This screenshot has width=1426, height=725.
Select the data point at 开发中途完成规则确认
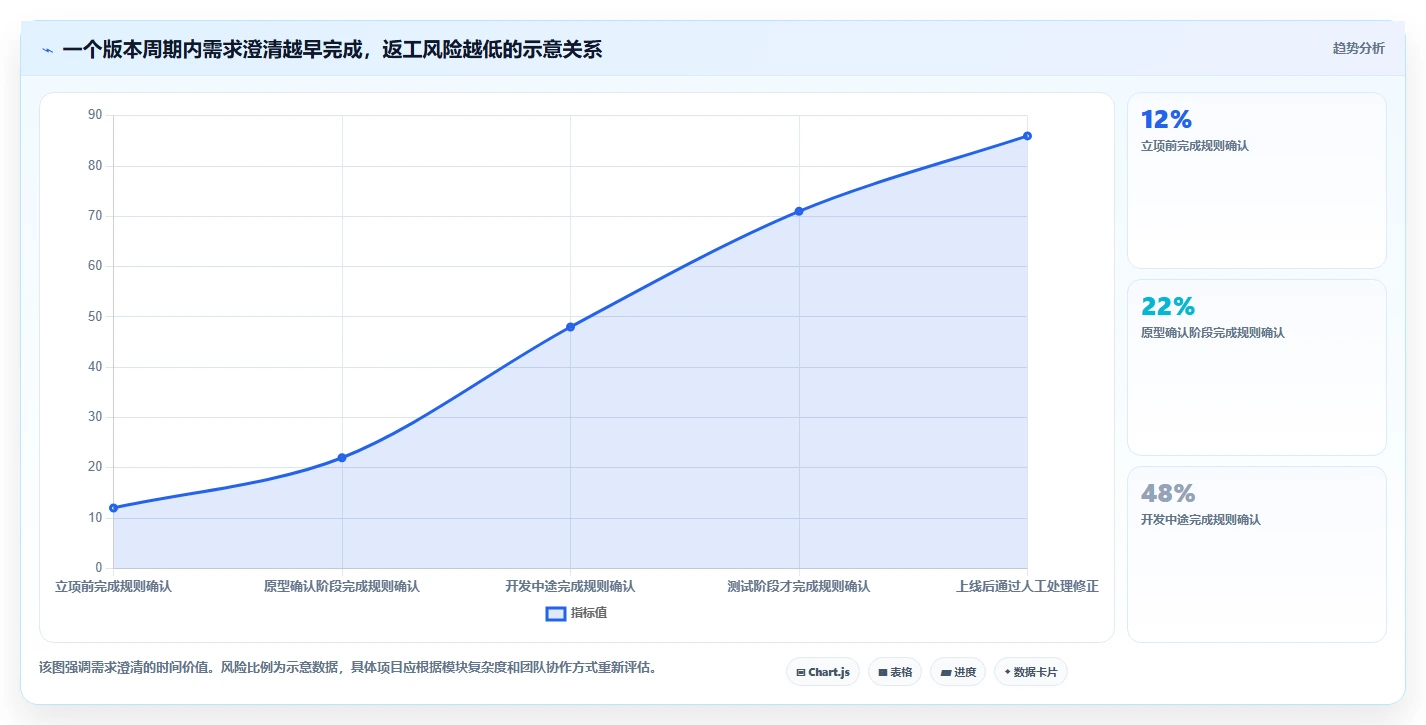(x=570, y=327)
